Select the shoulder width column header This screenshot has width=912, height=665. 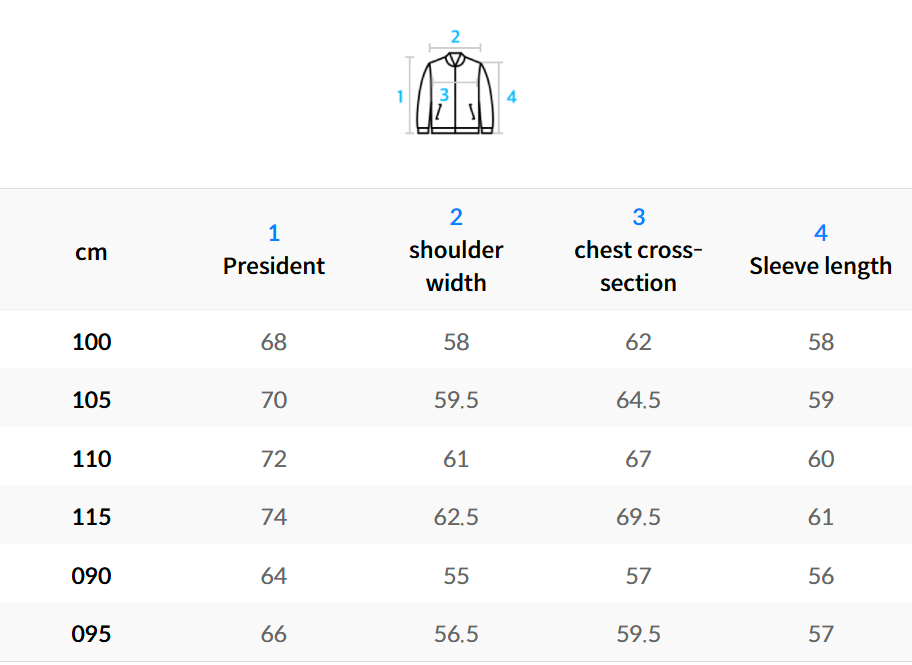click(456, 266)
